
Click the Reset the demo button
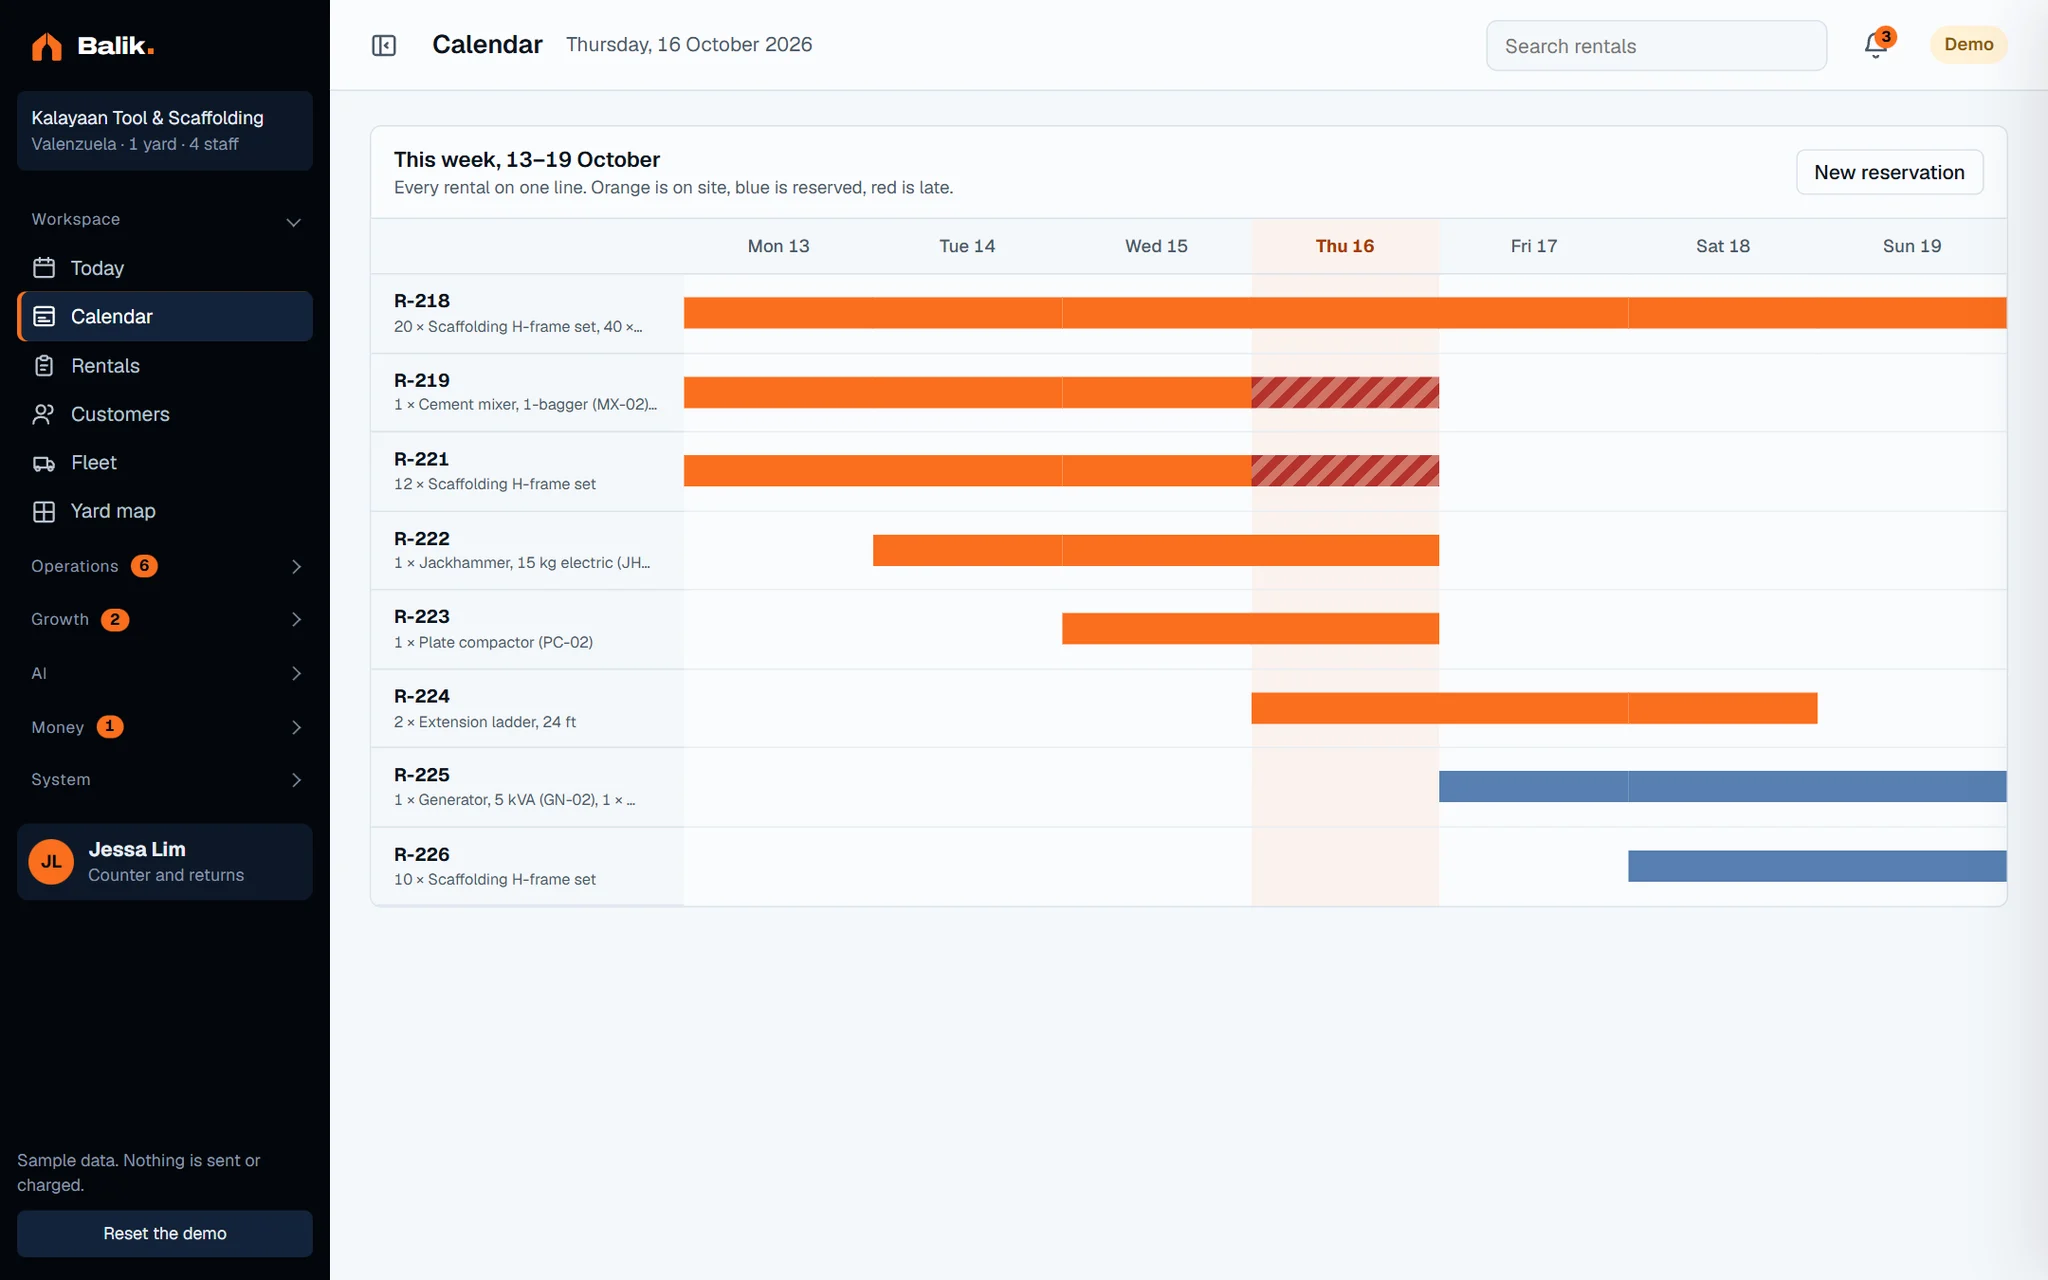(x=165, y=1233)
